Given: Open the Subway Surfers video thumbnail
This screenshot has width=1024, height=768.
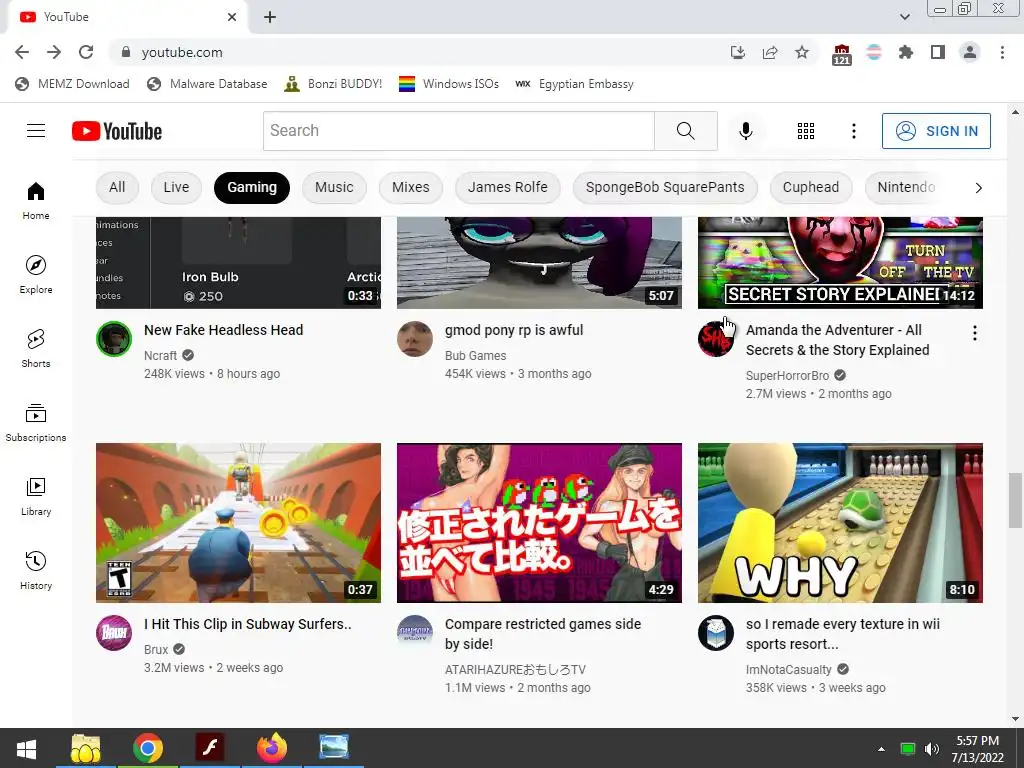Looking at the screenshot, I should tap(238, 522).
